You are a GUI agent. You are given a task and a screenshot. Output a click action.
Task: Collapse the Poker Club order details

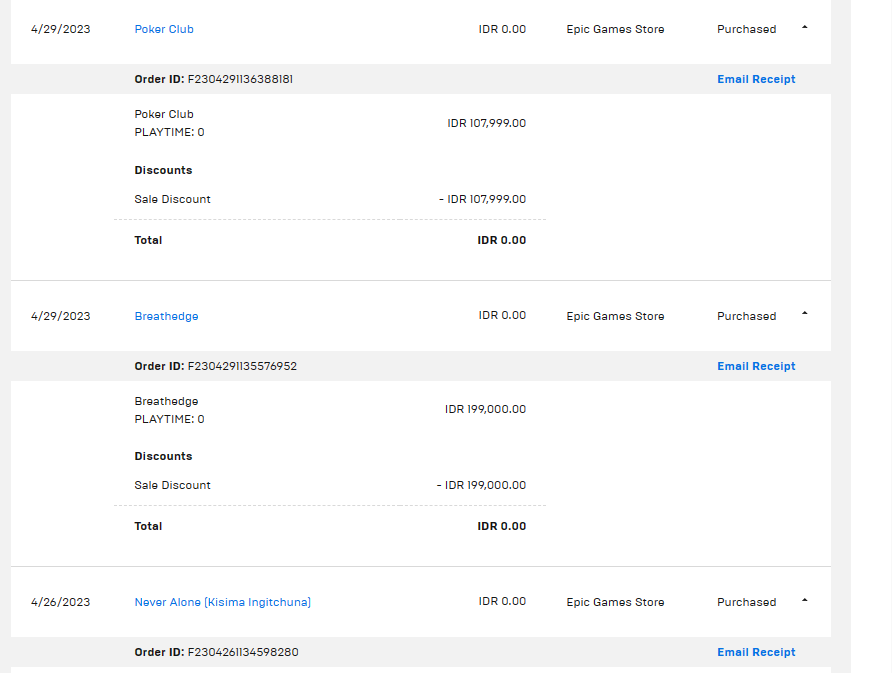[804, 27]
